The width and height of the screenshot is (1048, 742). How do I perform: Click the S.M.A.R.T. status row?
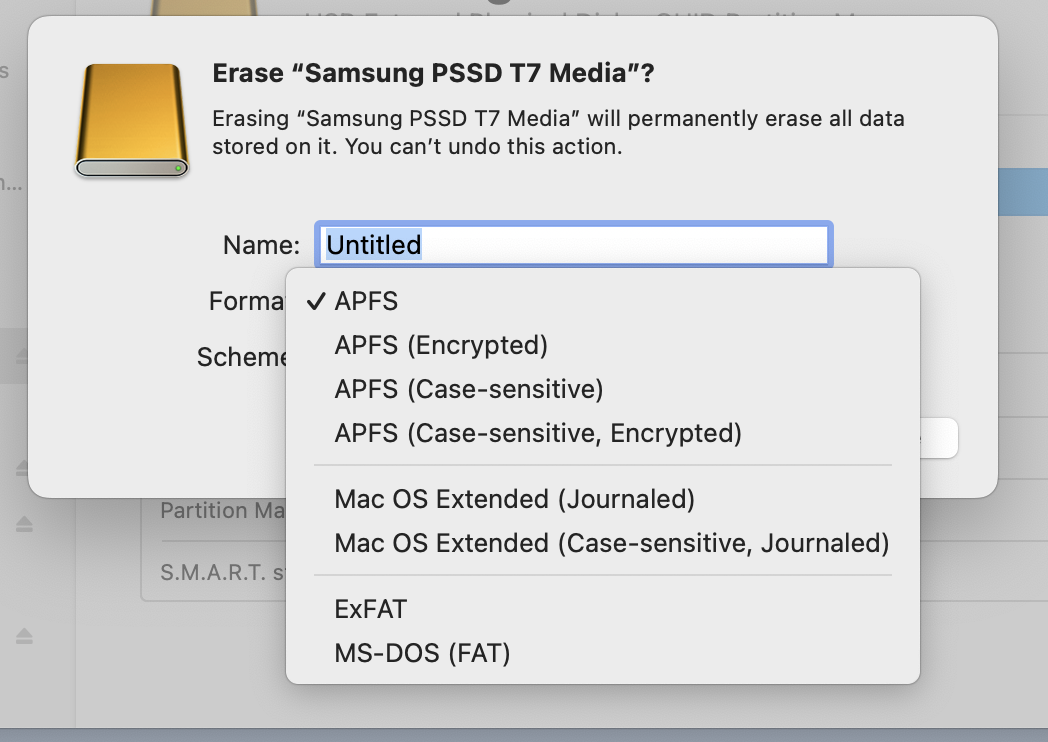pos(223,573)
